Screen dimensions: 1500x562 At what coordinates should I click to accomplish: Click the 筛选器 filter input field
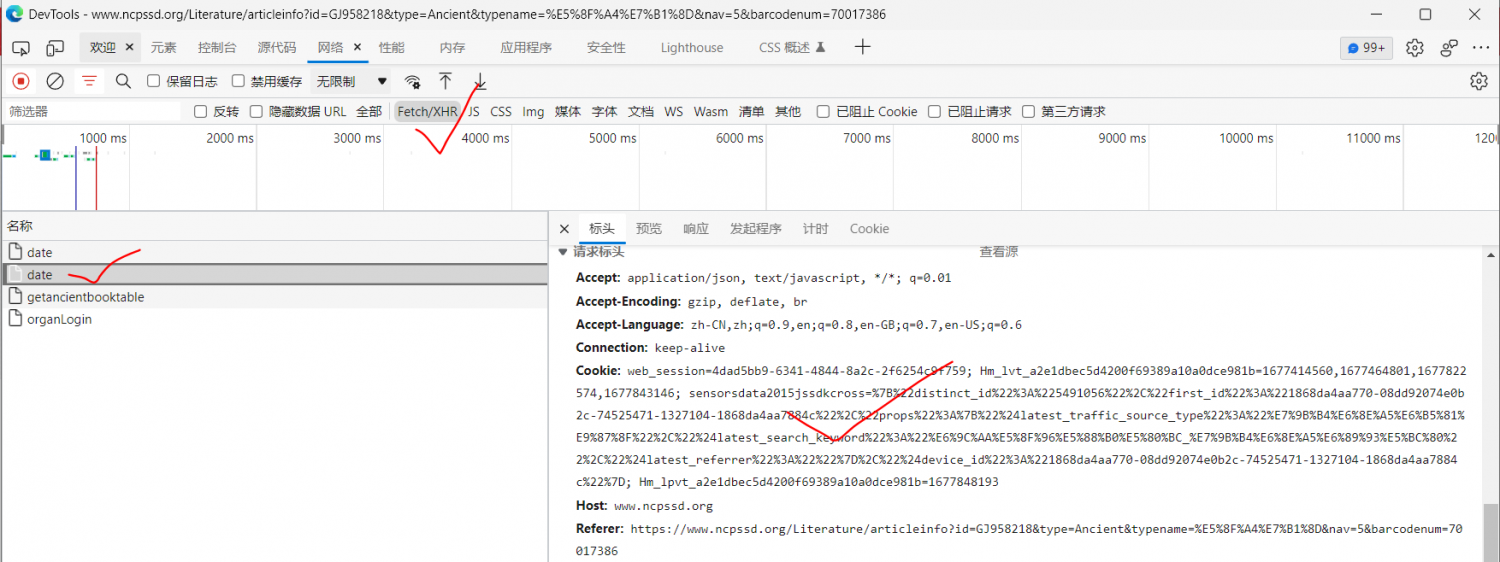92,112
